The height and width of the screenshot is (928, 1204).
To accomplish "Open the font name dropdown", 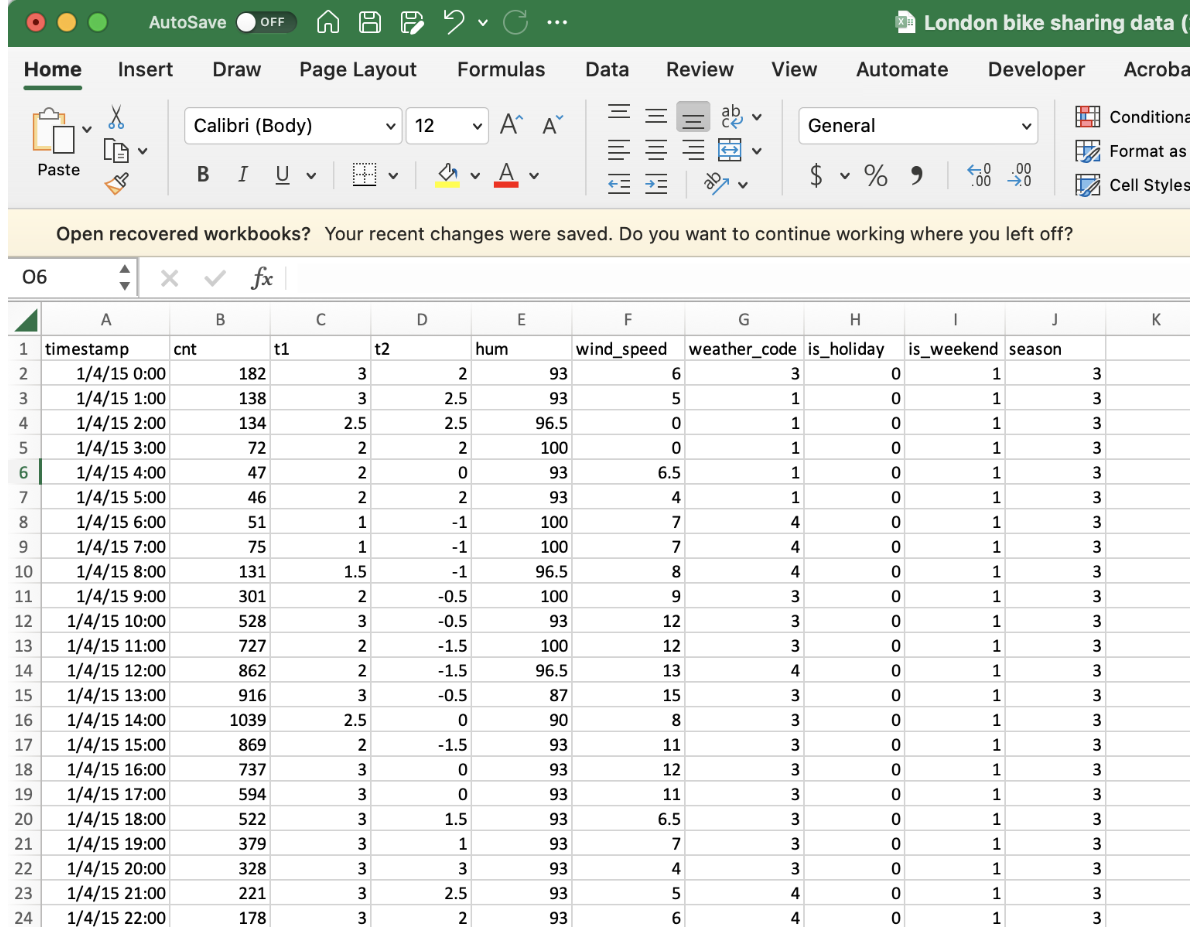I will pyautogui.click(x=391, y=126).
